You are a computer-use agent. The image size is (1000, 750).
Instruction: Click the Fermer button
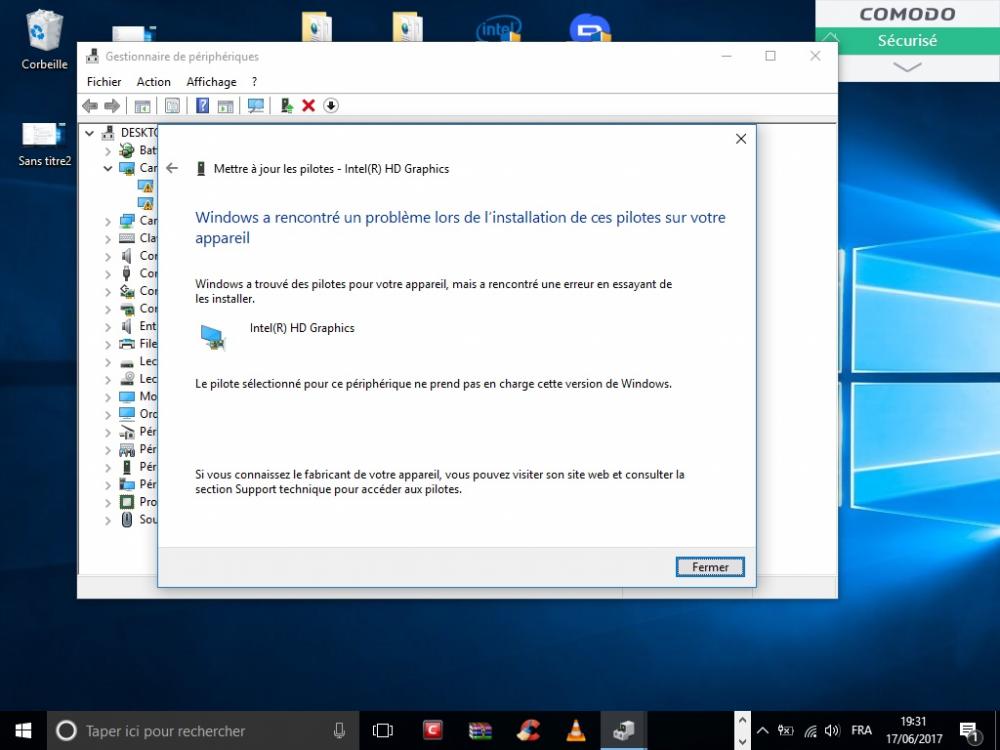point(710,567)
